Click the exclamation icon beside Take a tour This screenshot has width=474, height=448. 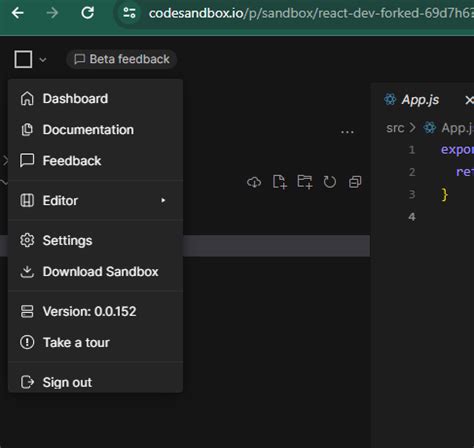pos(27,342)
